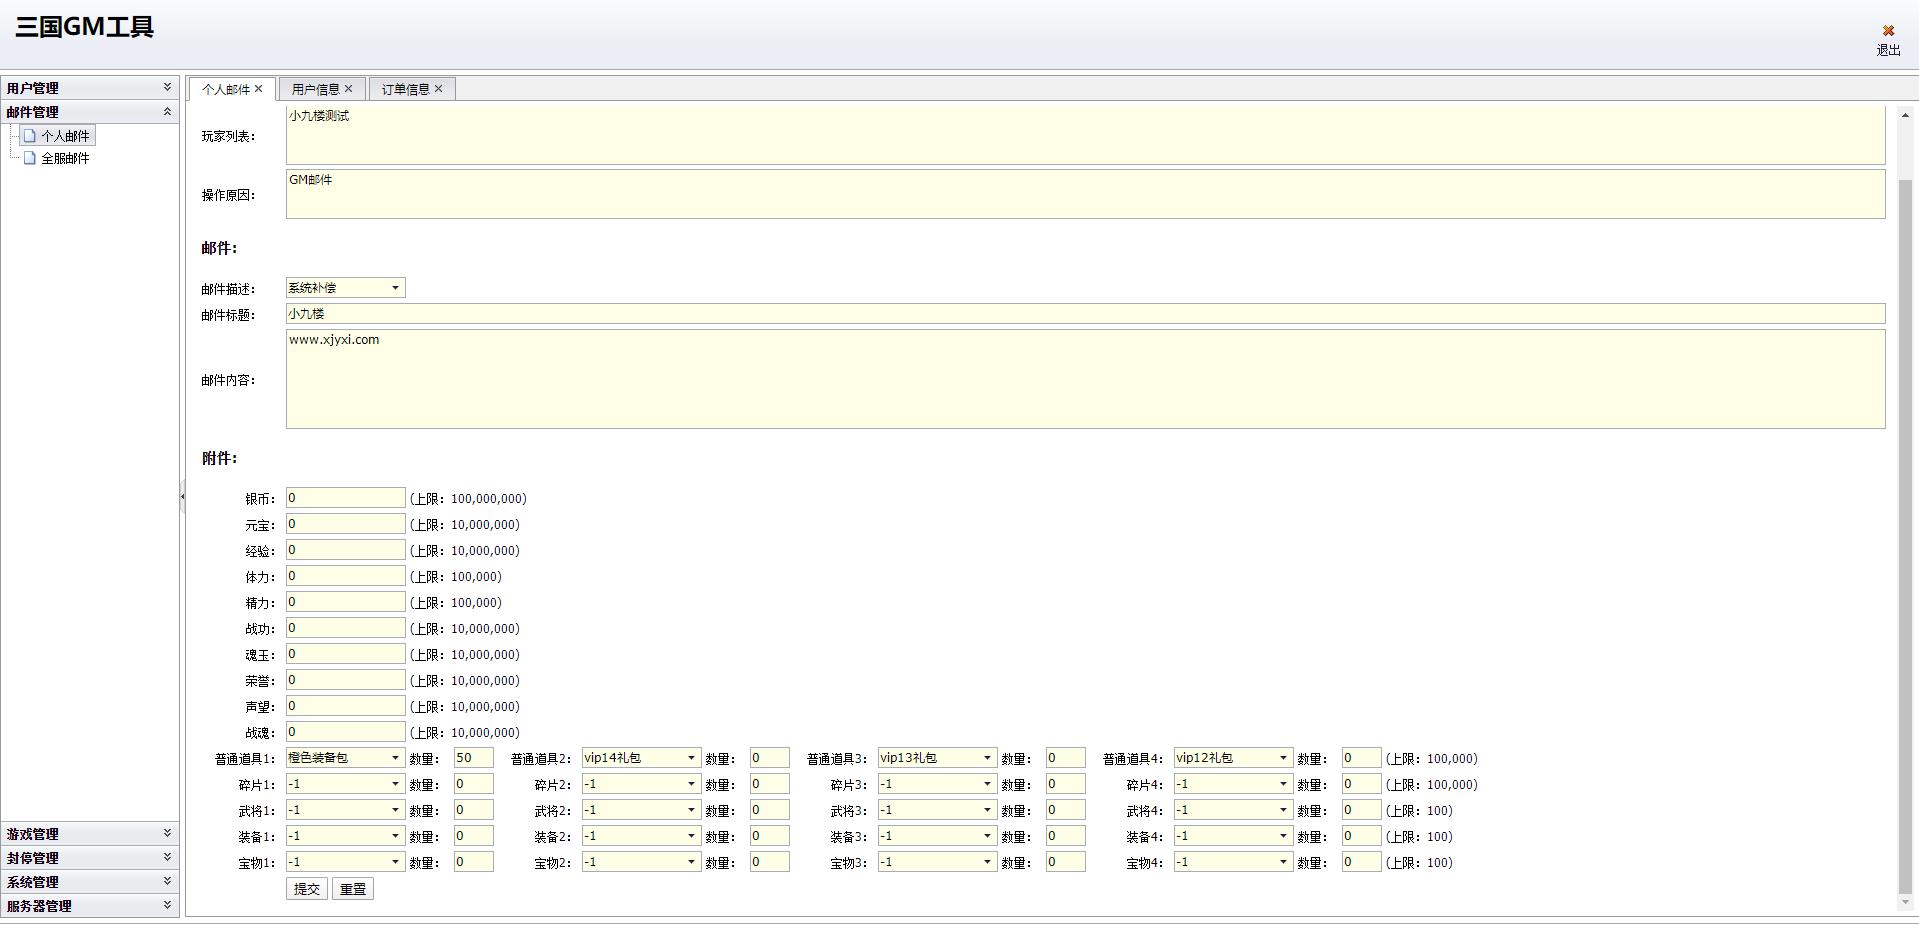Select 个人邮件 item in sidebar tree
The width and height of the screenshot is (1919, 931).
(x=65, y=136)
